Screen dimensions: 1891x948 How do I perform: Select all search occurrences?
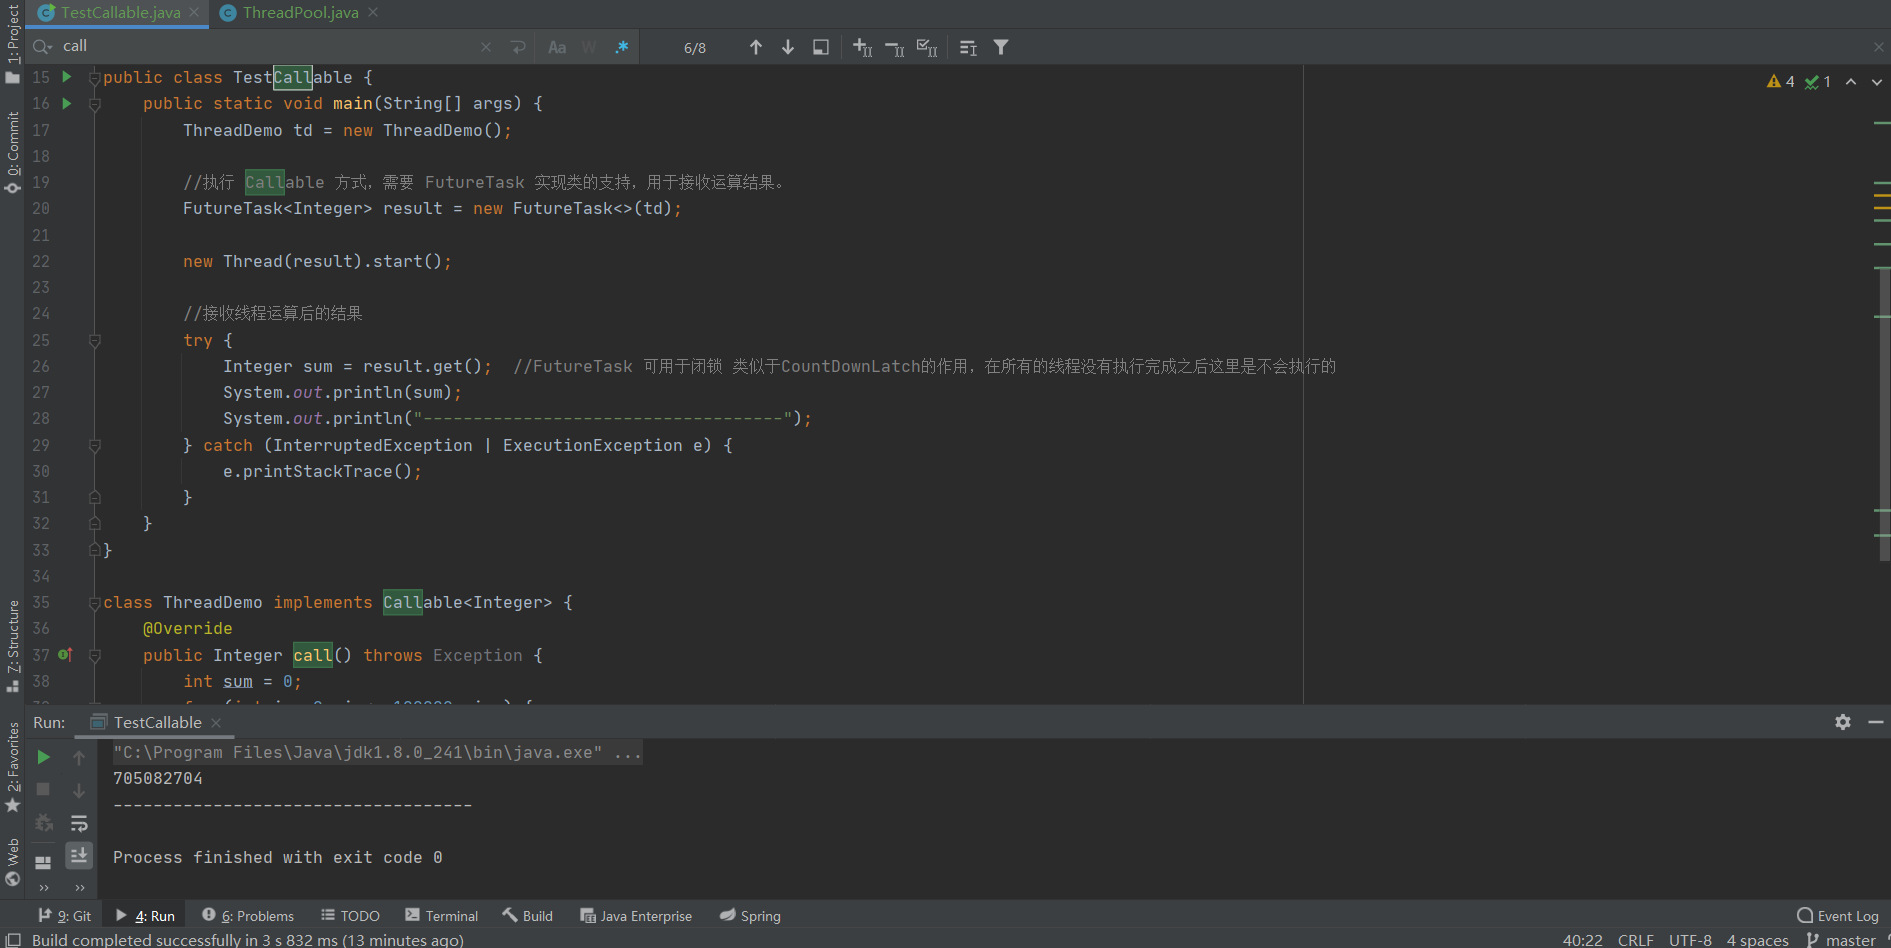[927, 47]
